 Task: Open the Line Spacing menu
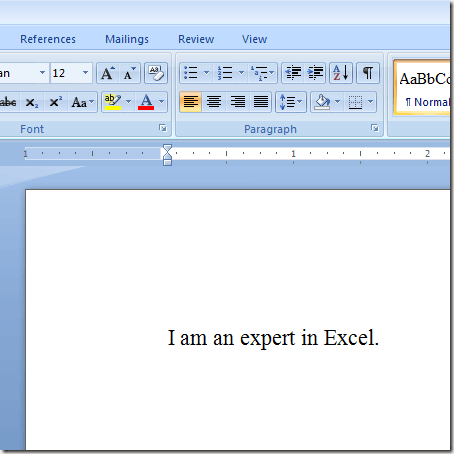point(291,102)
